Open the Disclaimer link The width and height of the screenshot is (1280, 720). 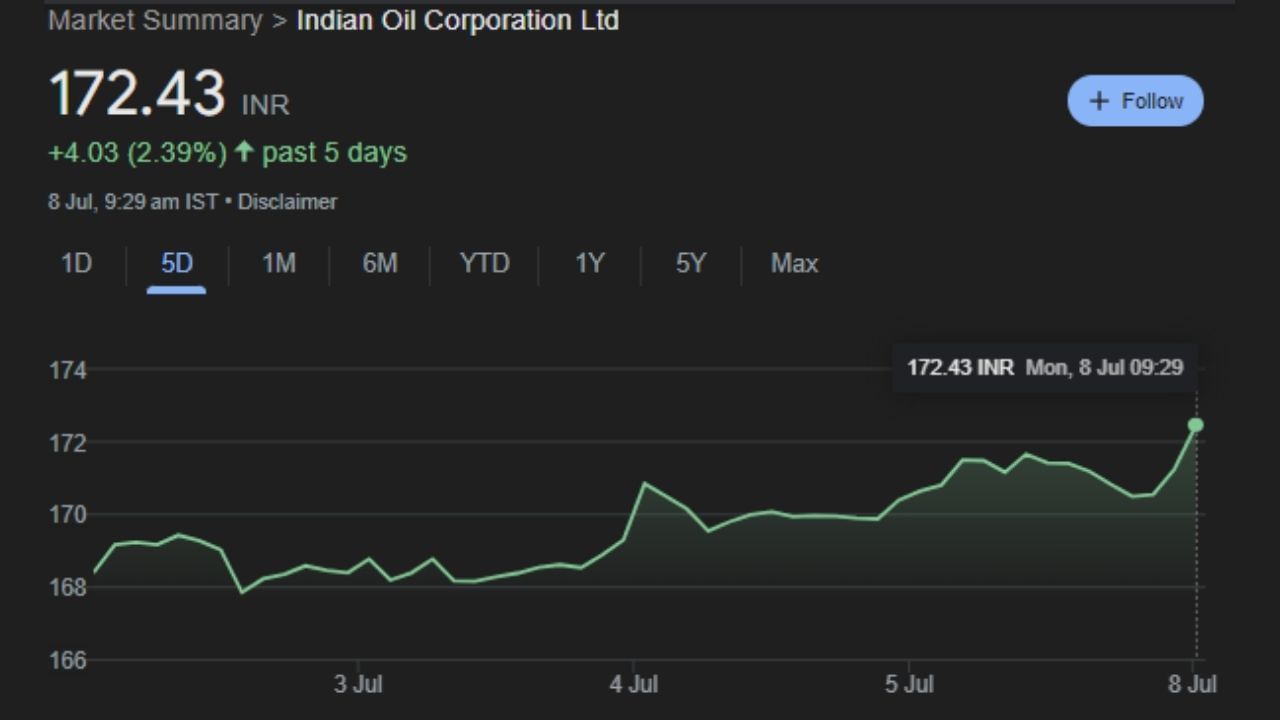[287, 202]
